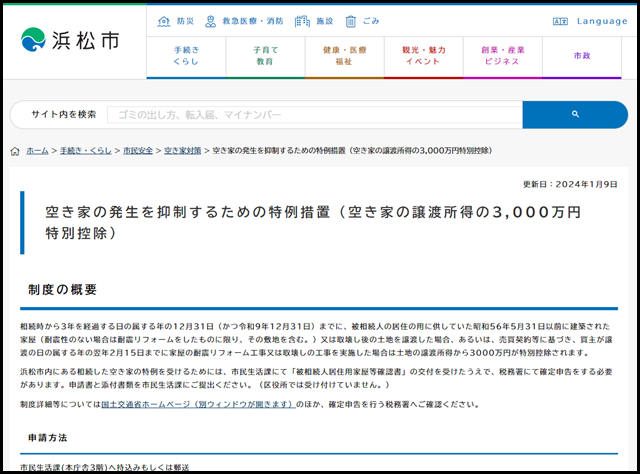The height and width of the screenshot is (474, 640).
Task: Click the 浜松市 city logo
Action: 69,39
